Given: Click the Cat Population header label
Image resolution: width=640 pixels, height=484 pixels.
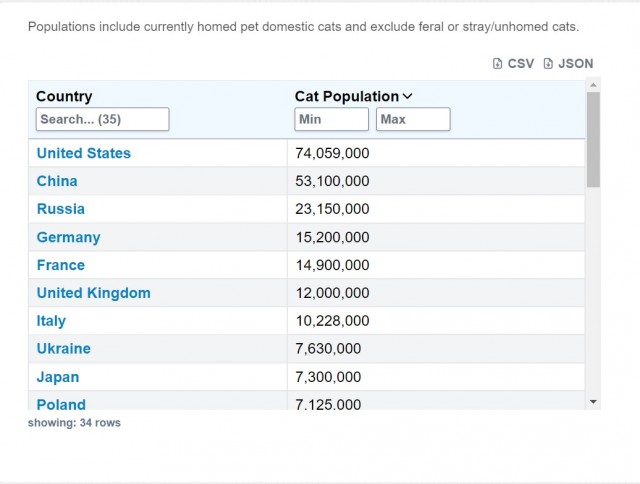Looking at the screenshot, I should click(346, 97).
